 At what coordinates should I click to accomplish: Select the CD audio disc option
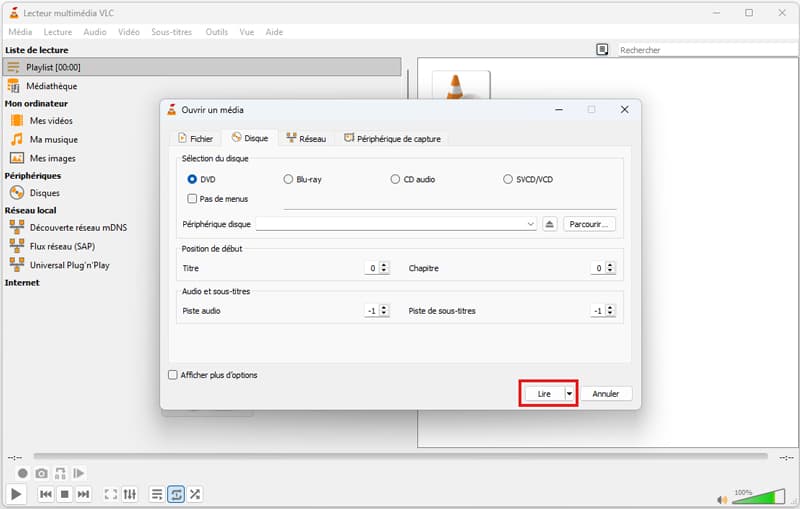395,179
